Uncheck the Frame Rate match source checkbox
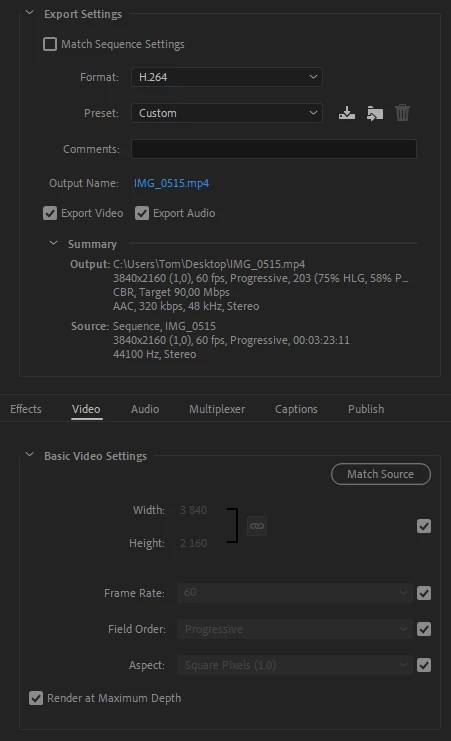Image resolution: width=451 pixels, height=741 pixels. tap(424, 593)
